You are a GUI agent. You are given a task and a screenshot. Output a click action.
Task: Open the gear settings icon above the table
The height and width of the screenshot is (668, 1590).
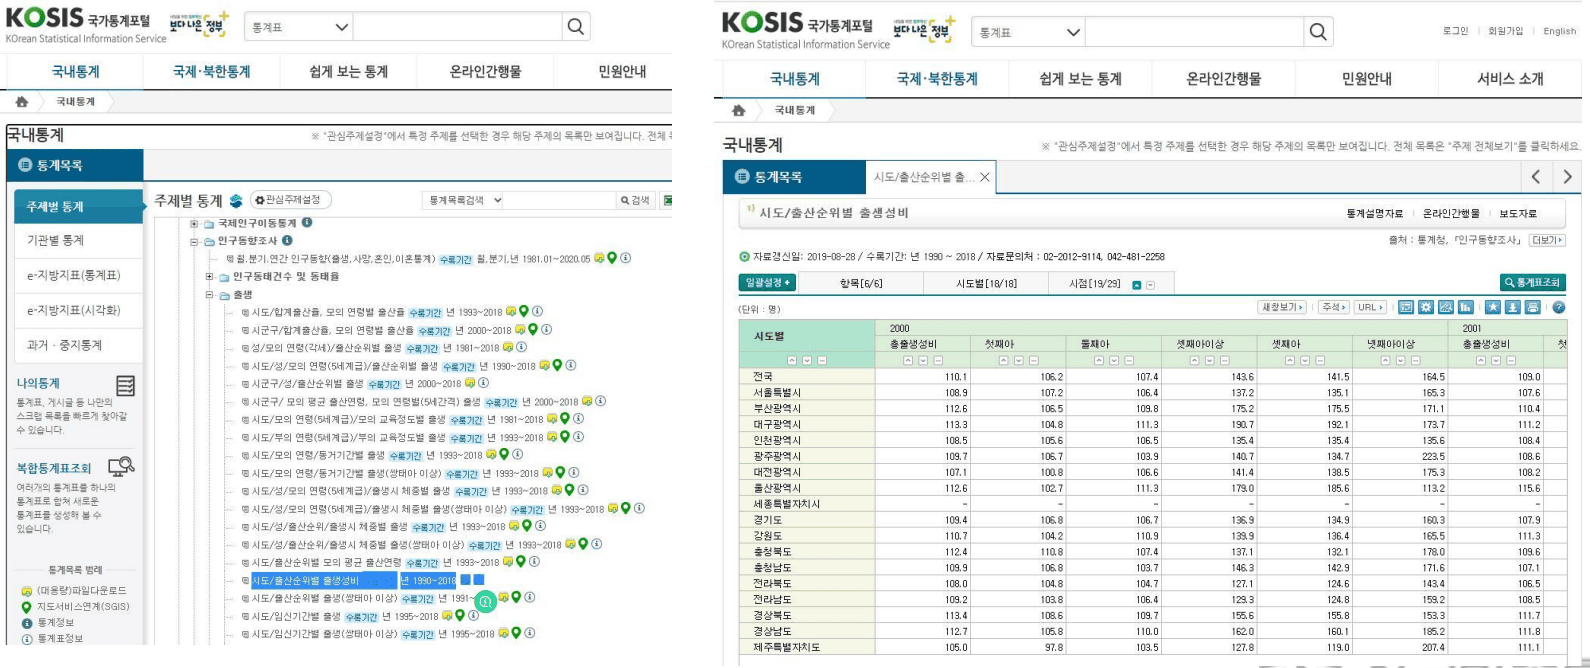coord(1426,308)
